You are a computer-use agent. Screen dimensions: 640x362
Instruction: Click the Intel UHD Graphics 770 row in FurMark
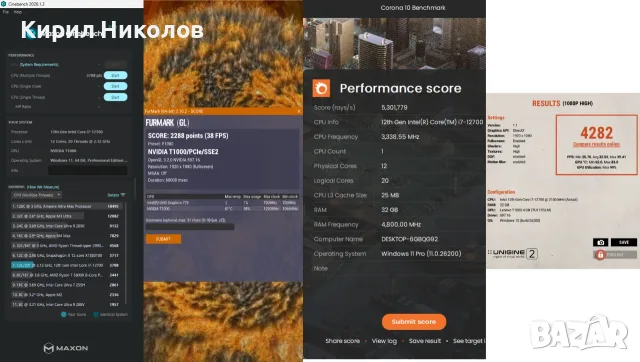pos(222,202)
